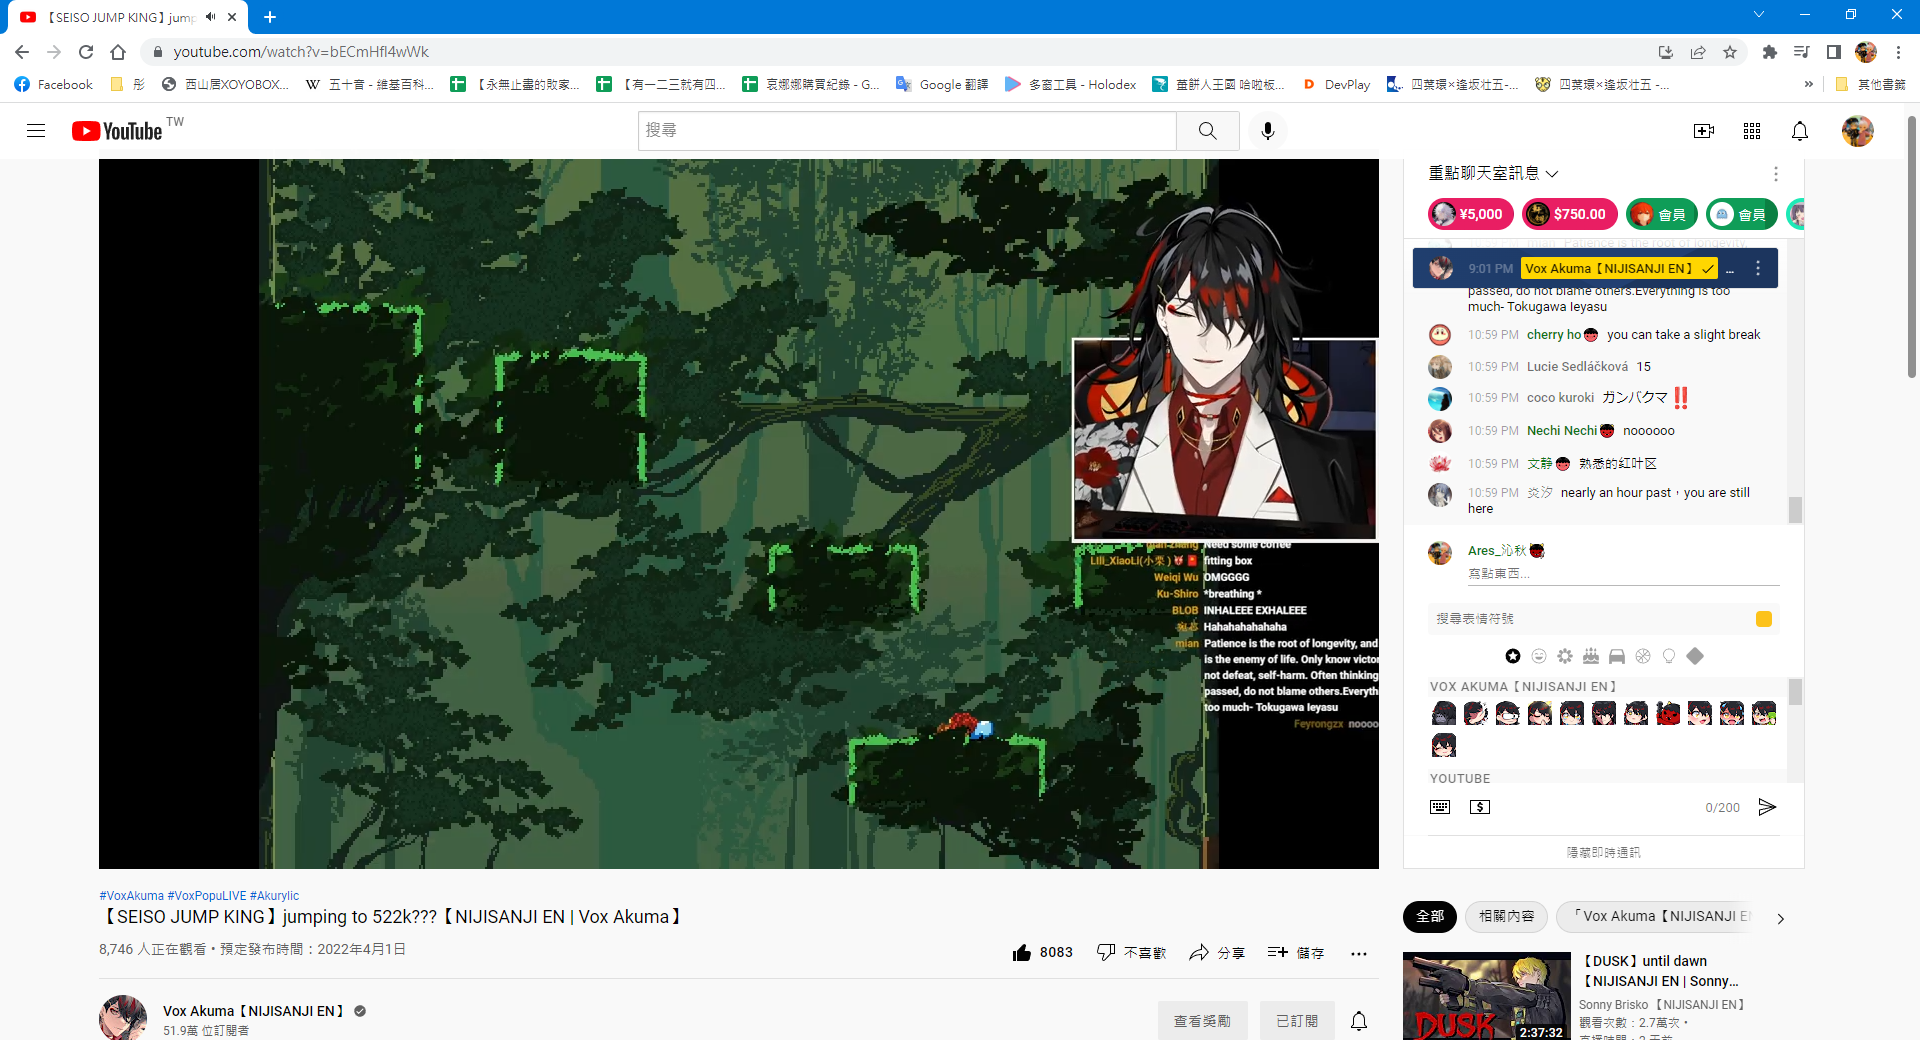Click the 查看獎勵 button
The height and width of the screenshot is (1040, 1920).
point(1202,1021)
